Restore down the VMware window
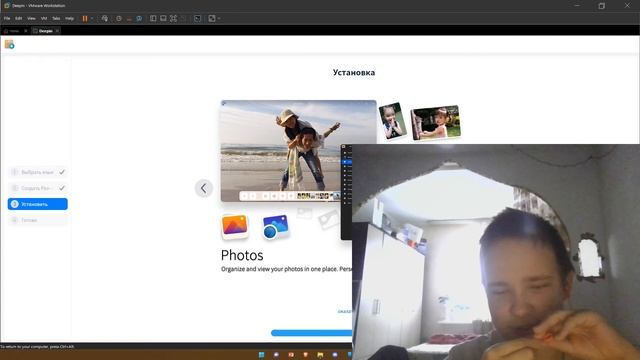This screenshot has width=640, height=360. [x=602, y=6]
